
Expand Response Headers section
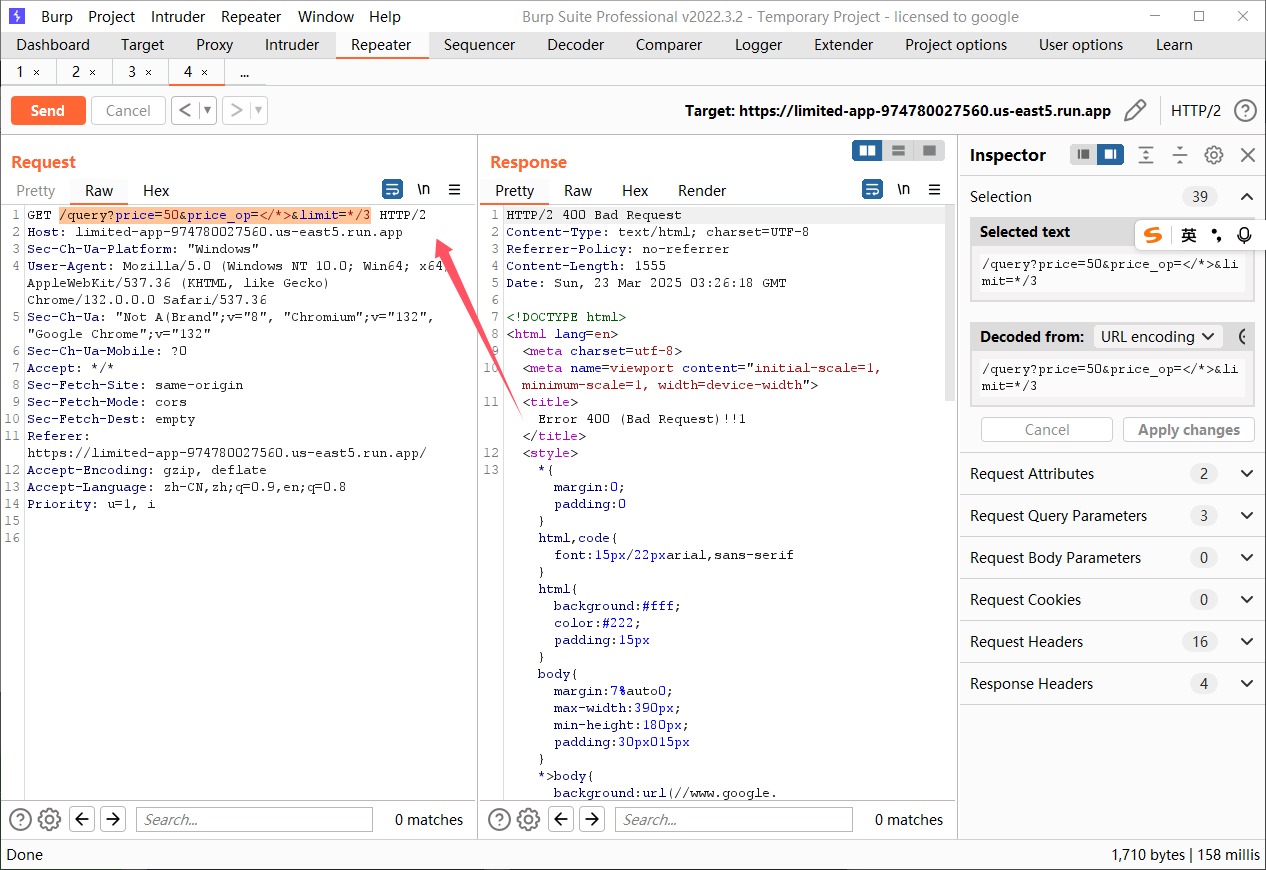1246,684
